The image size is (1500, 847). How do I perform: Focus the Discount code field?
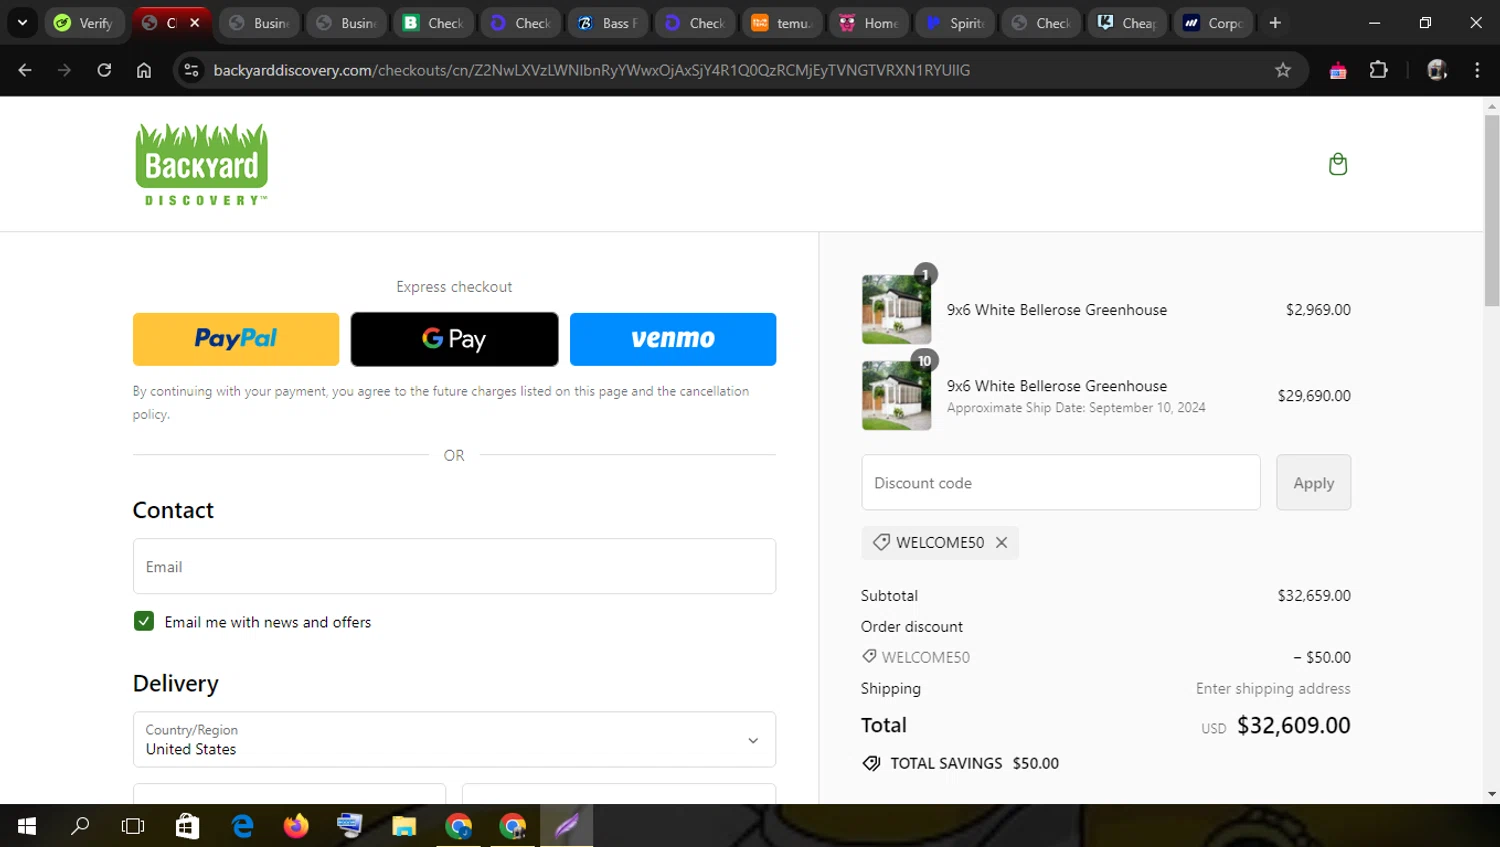click(x=1061, y=482)
